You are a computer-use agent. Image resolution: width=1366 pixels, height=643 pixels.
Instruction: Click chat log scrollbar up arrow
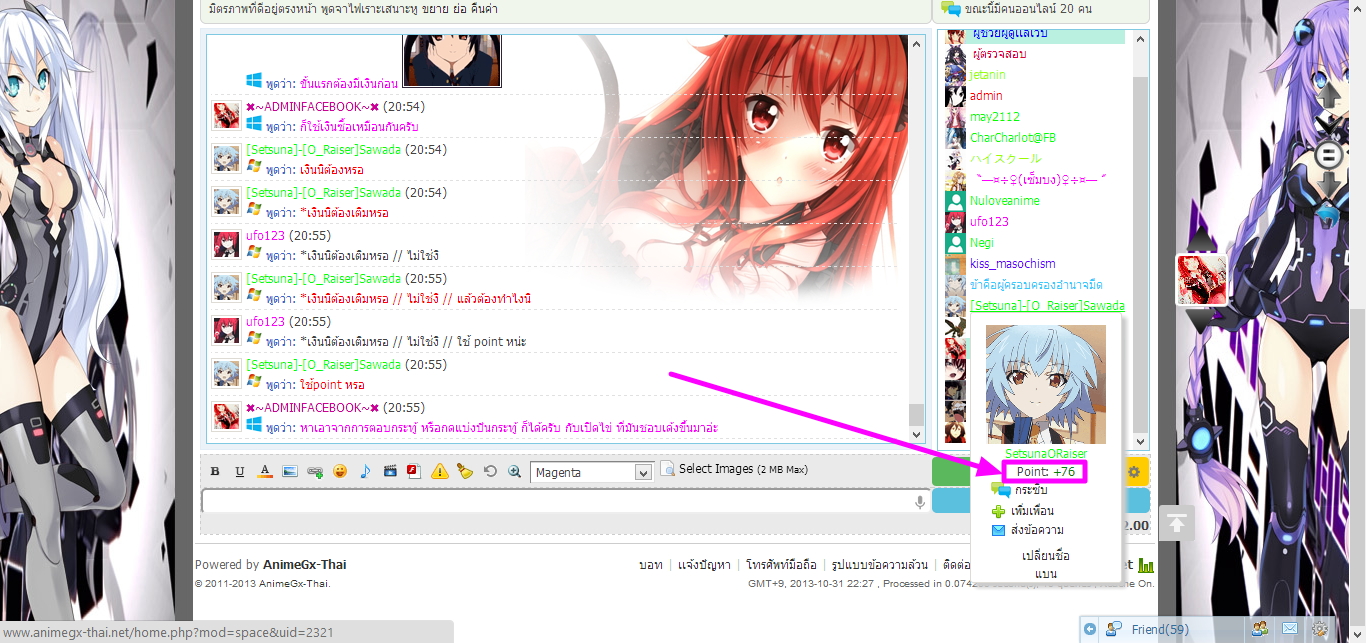(x=917, y=44)
